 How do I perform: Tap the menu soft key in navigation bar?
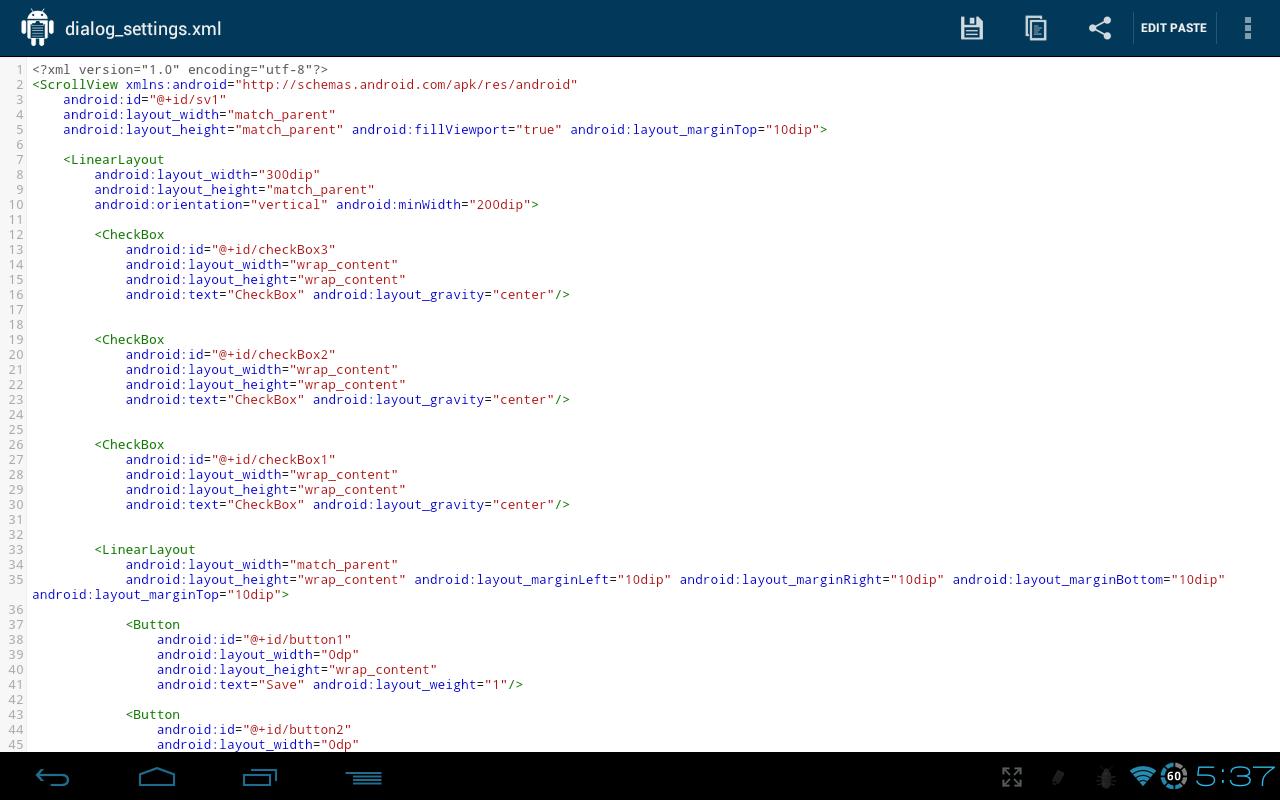(x=363, y=777)
